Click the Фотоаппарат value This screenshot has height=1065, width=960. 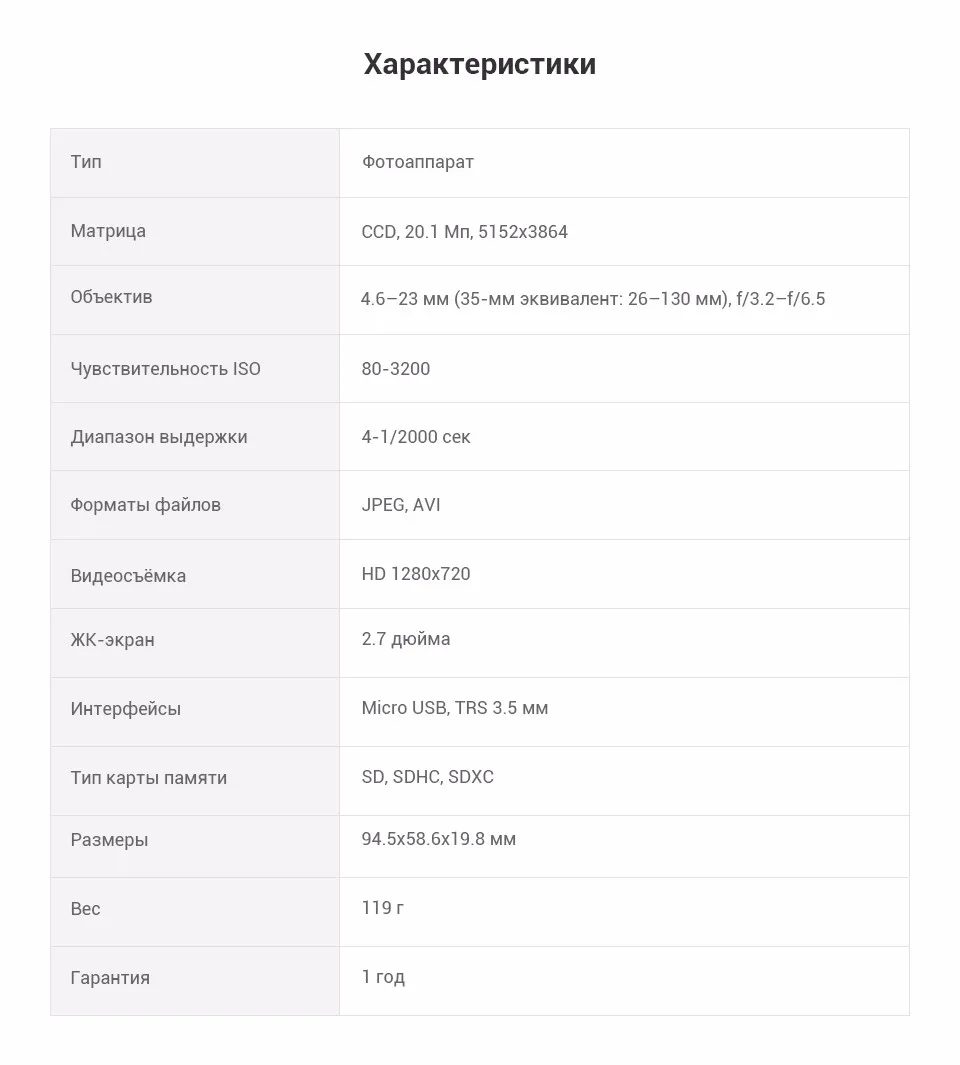[418, 162]
